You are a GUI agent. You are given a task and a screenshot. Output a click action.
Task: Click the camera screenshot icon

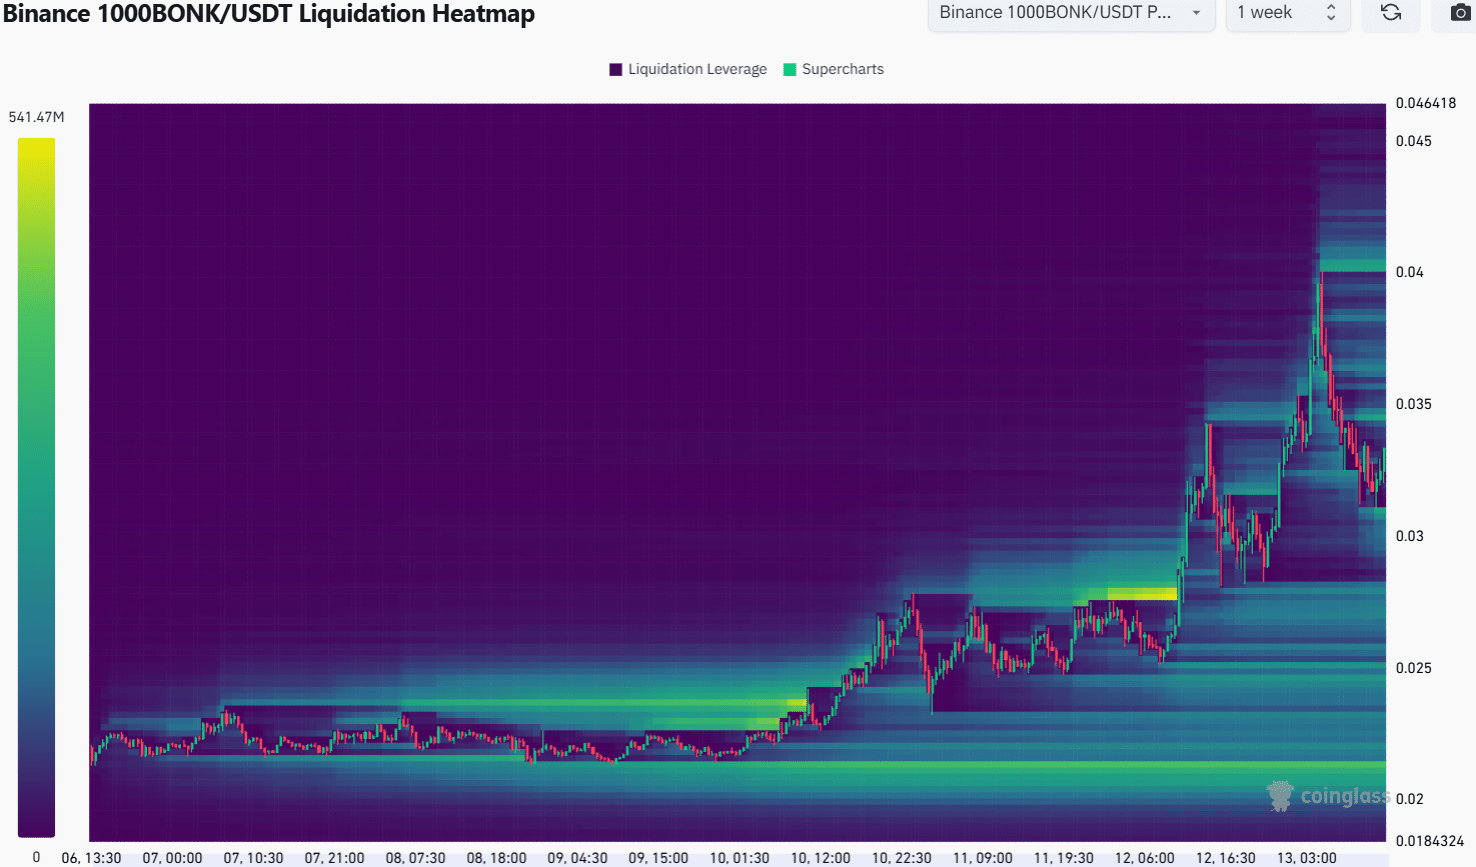(1460, 13)
